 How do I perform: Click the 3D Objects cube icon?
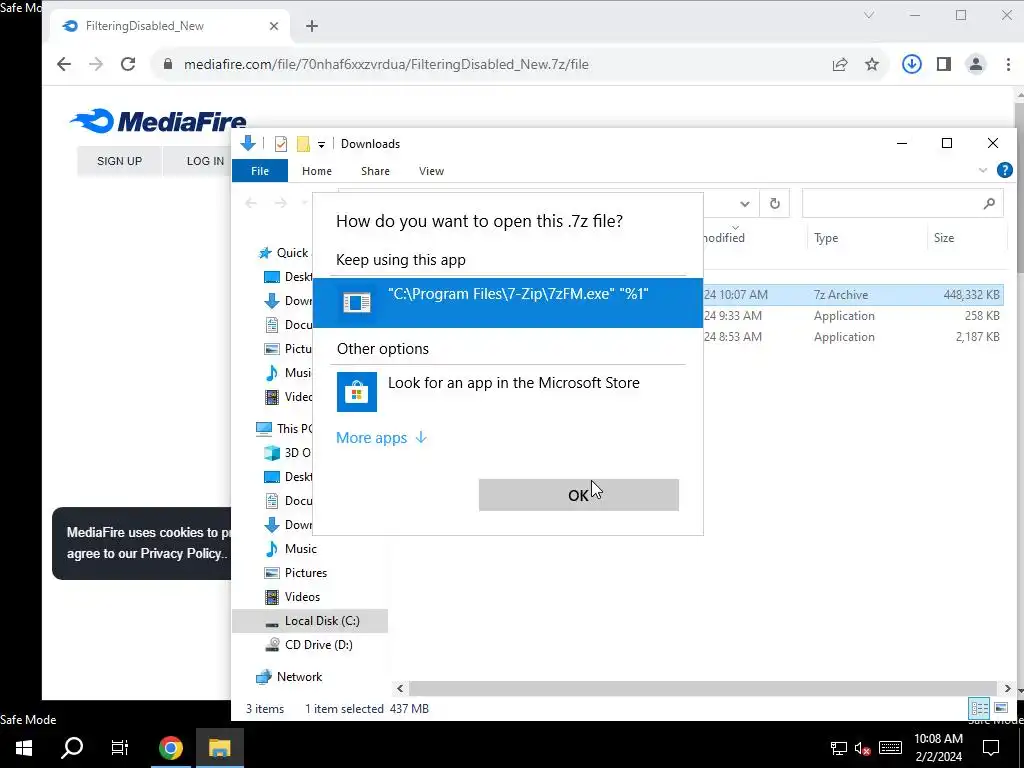(x=272, y=453)
